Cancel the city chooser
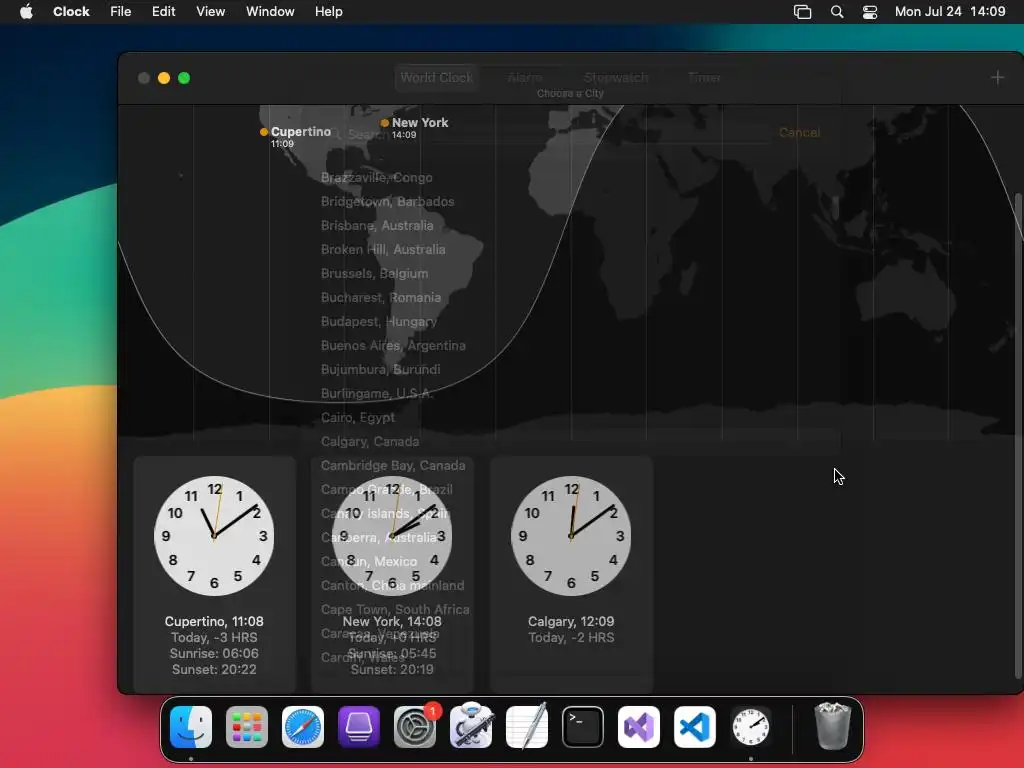 [799, 133]
